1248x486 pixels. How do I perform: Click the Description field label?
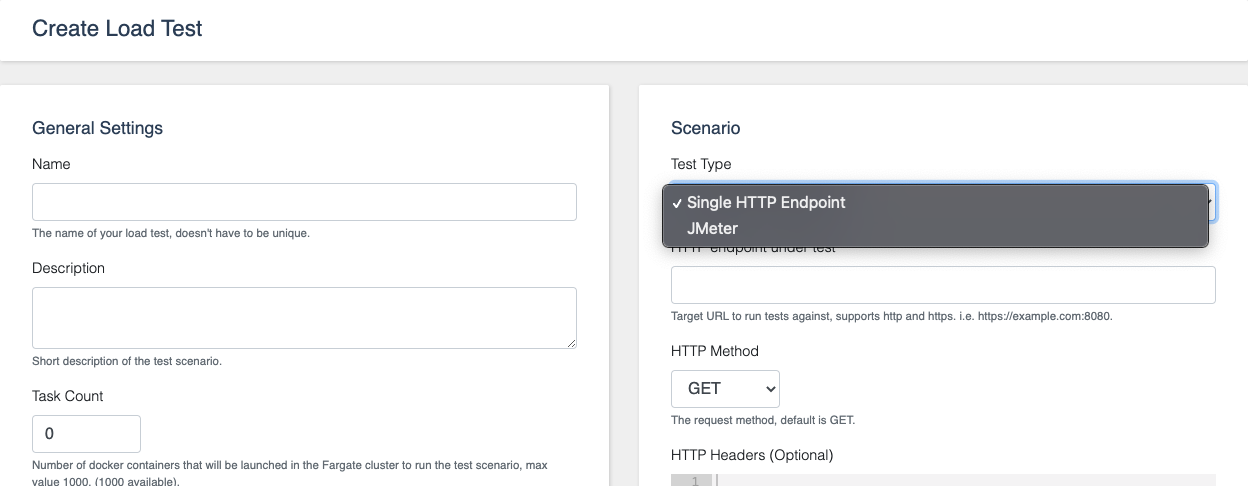click(68, 268)
